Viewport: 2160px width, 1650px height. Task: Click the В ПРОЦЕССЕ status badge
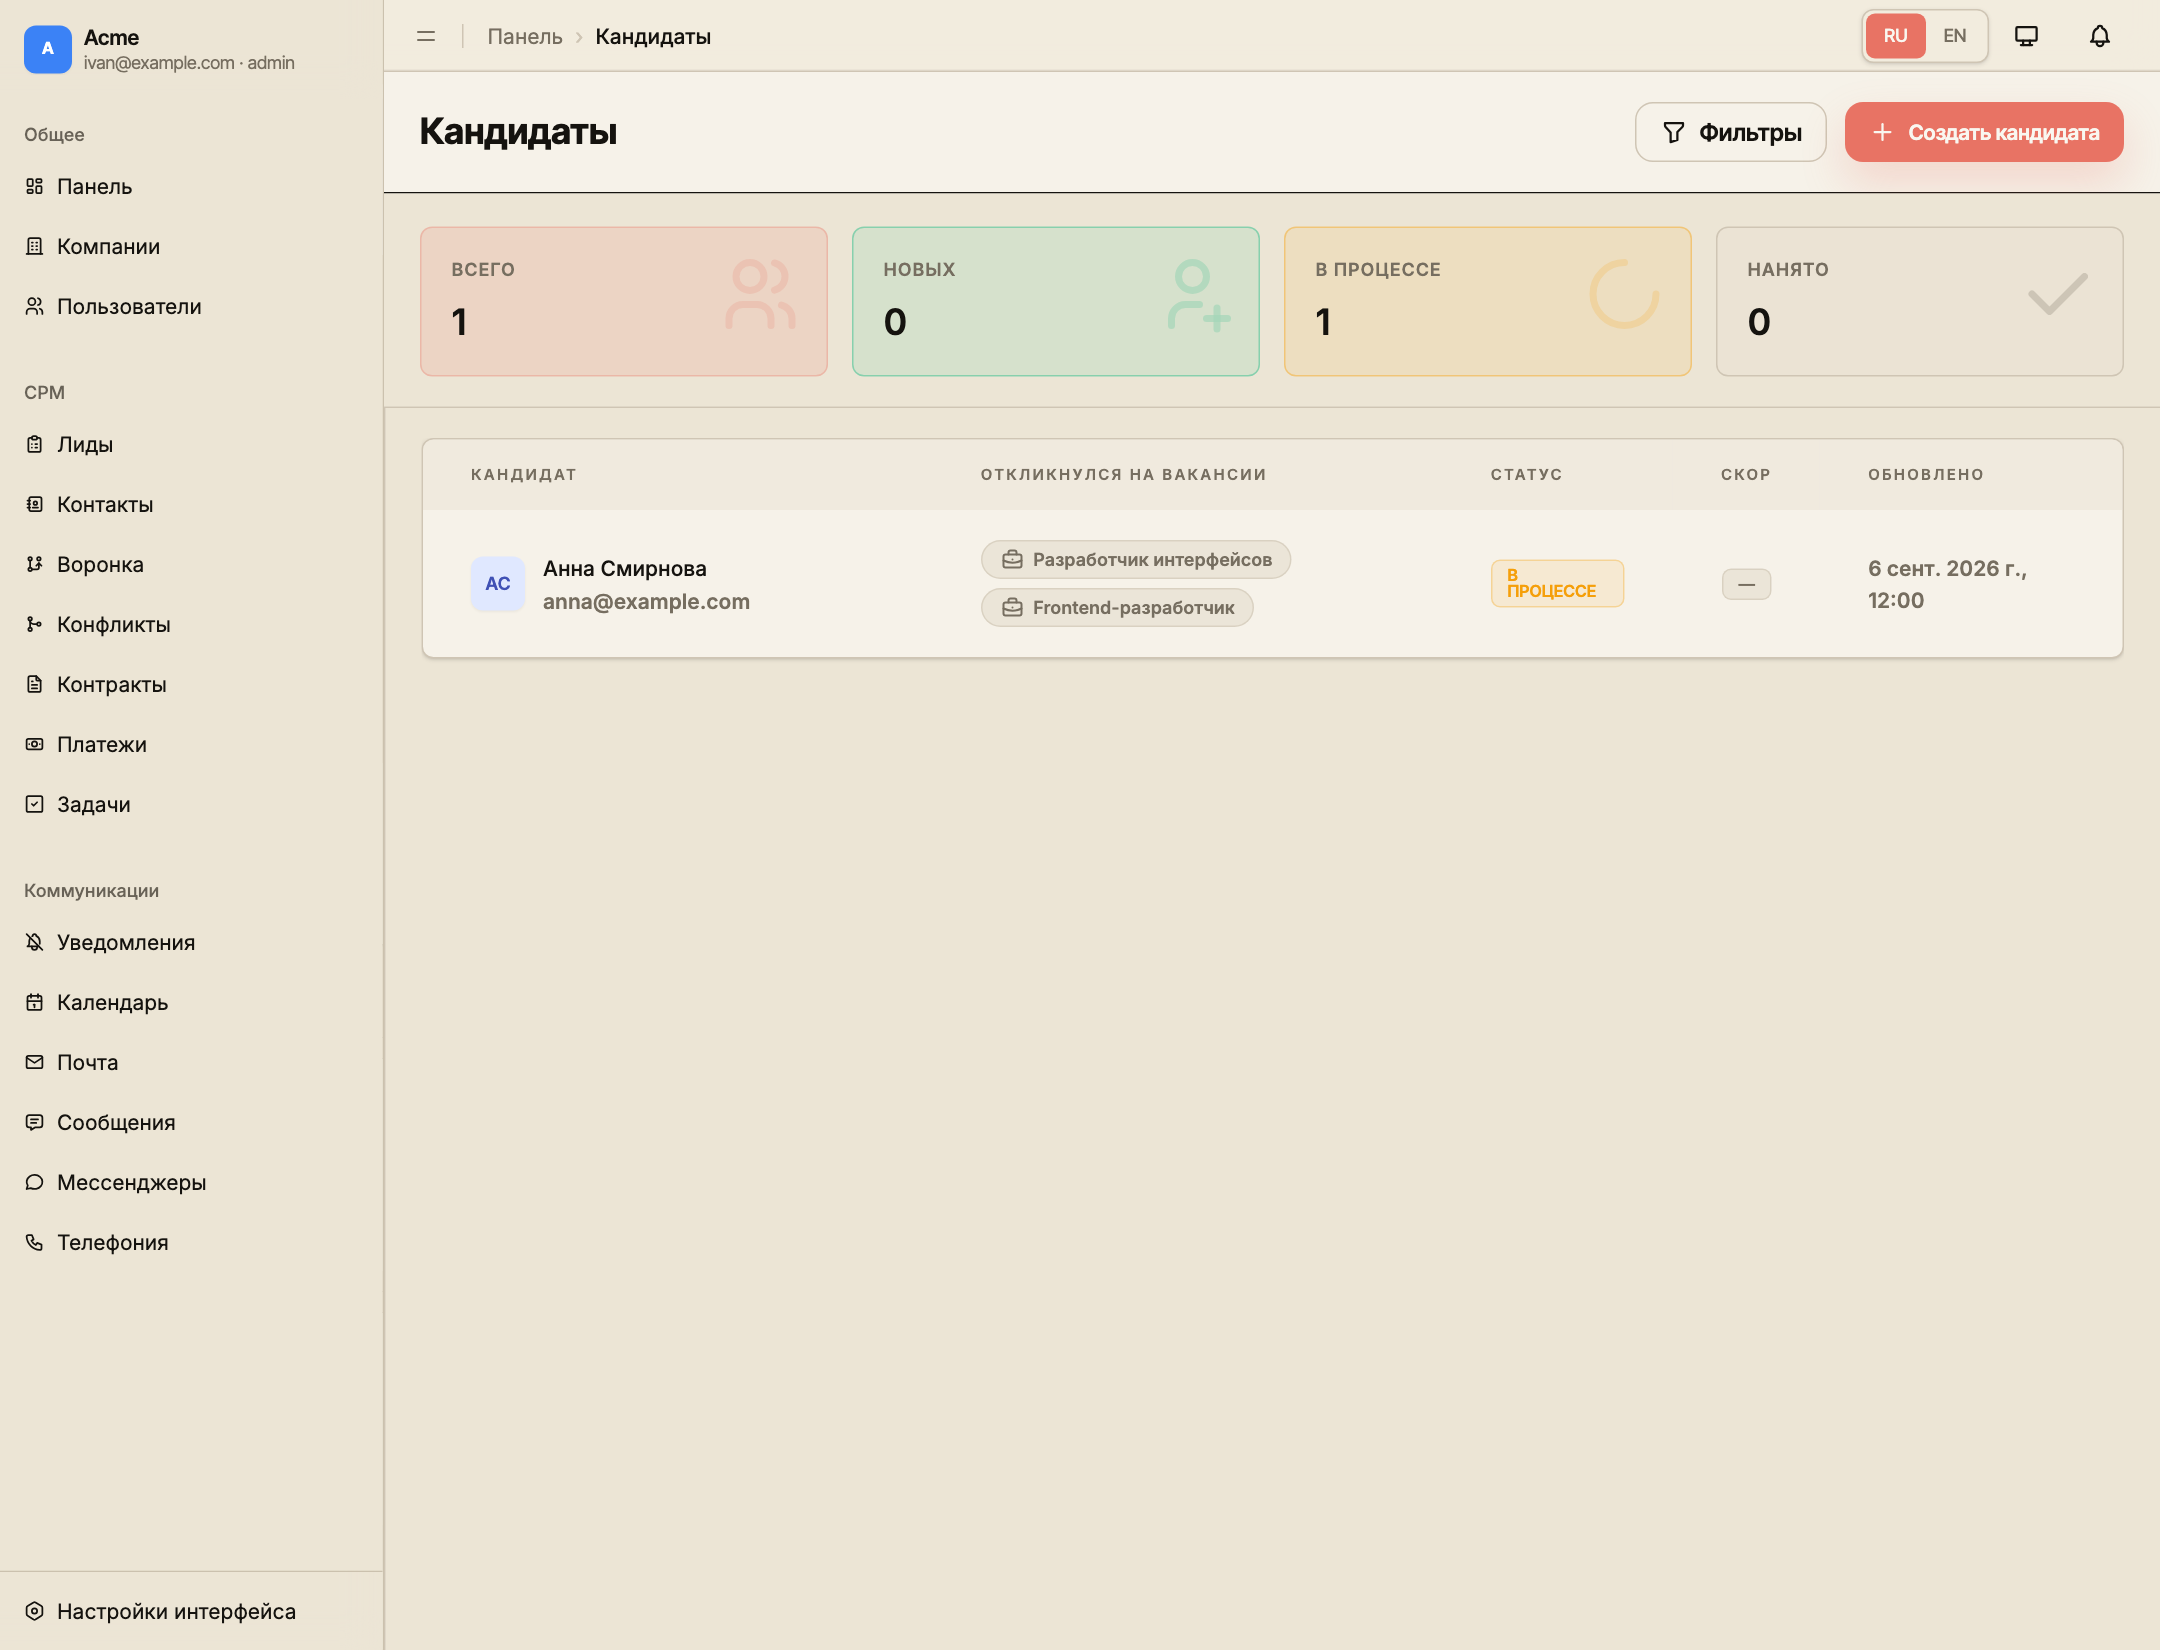[1557, 583]
